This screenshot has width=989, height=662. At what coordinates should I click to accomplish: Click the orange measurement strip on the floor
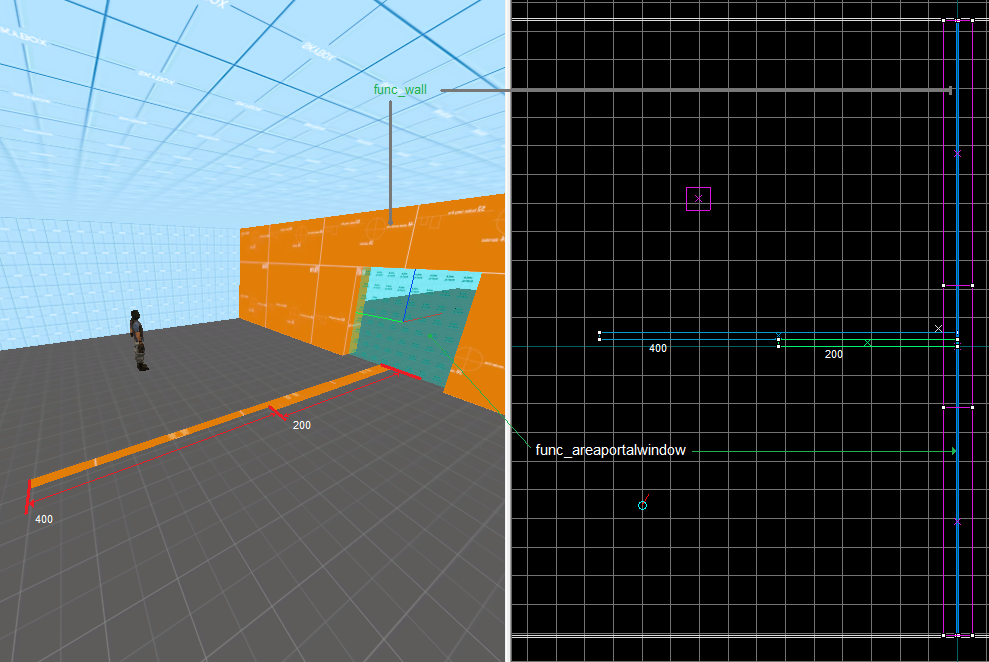[208, 427]
